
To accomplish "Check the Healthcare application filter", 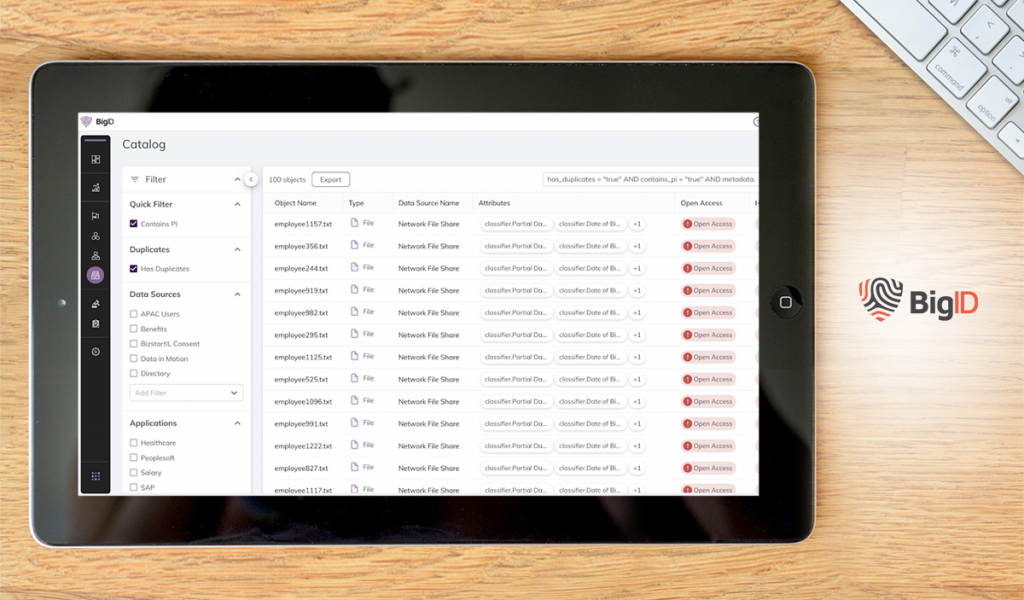I will click(x=134, y=443).
